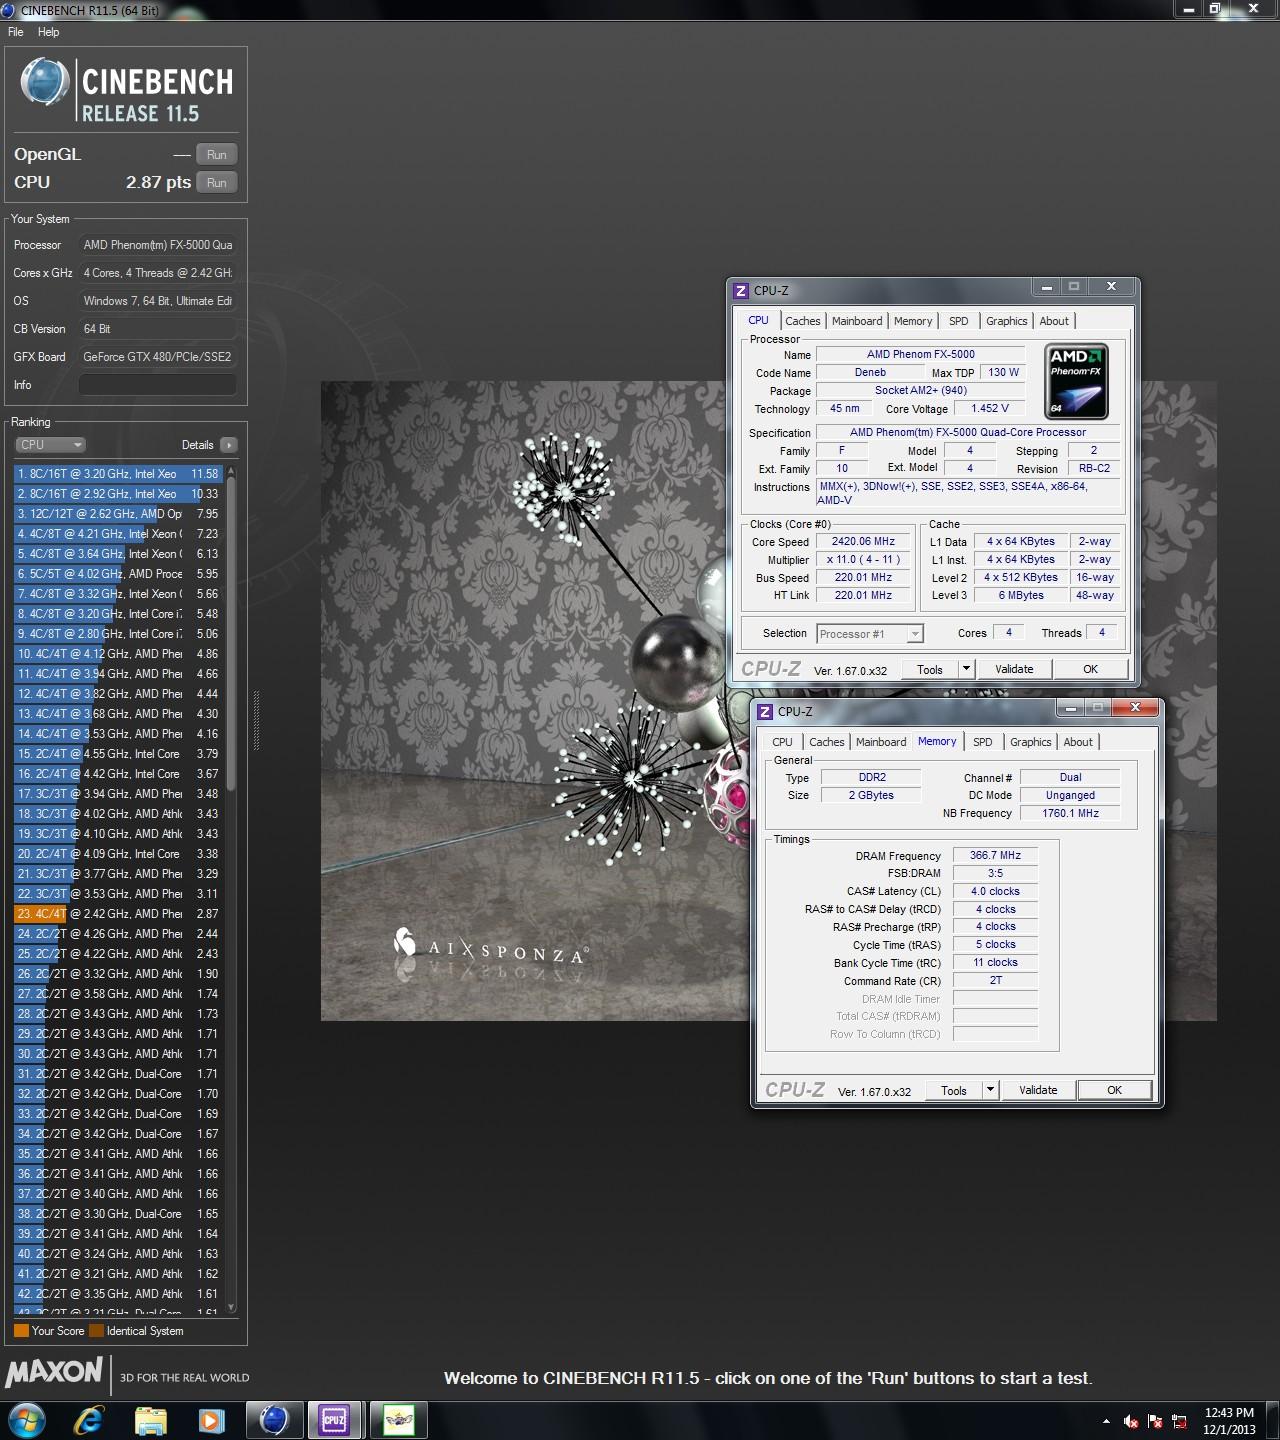Select ranking row 10 scoring 4.86
The width and height of the screenshot is (1280, 1440).
coord(118,654)
